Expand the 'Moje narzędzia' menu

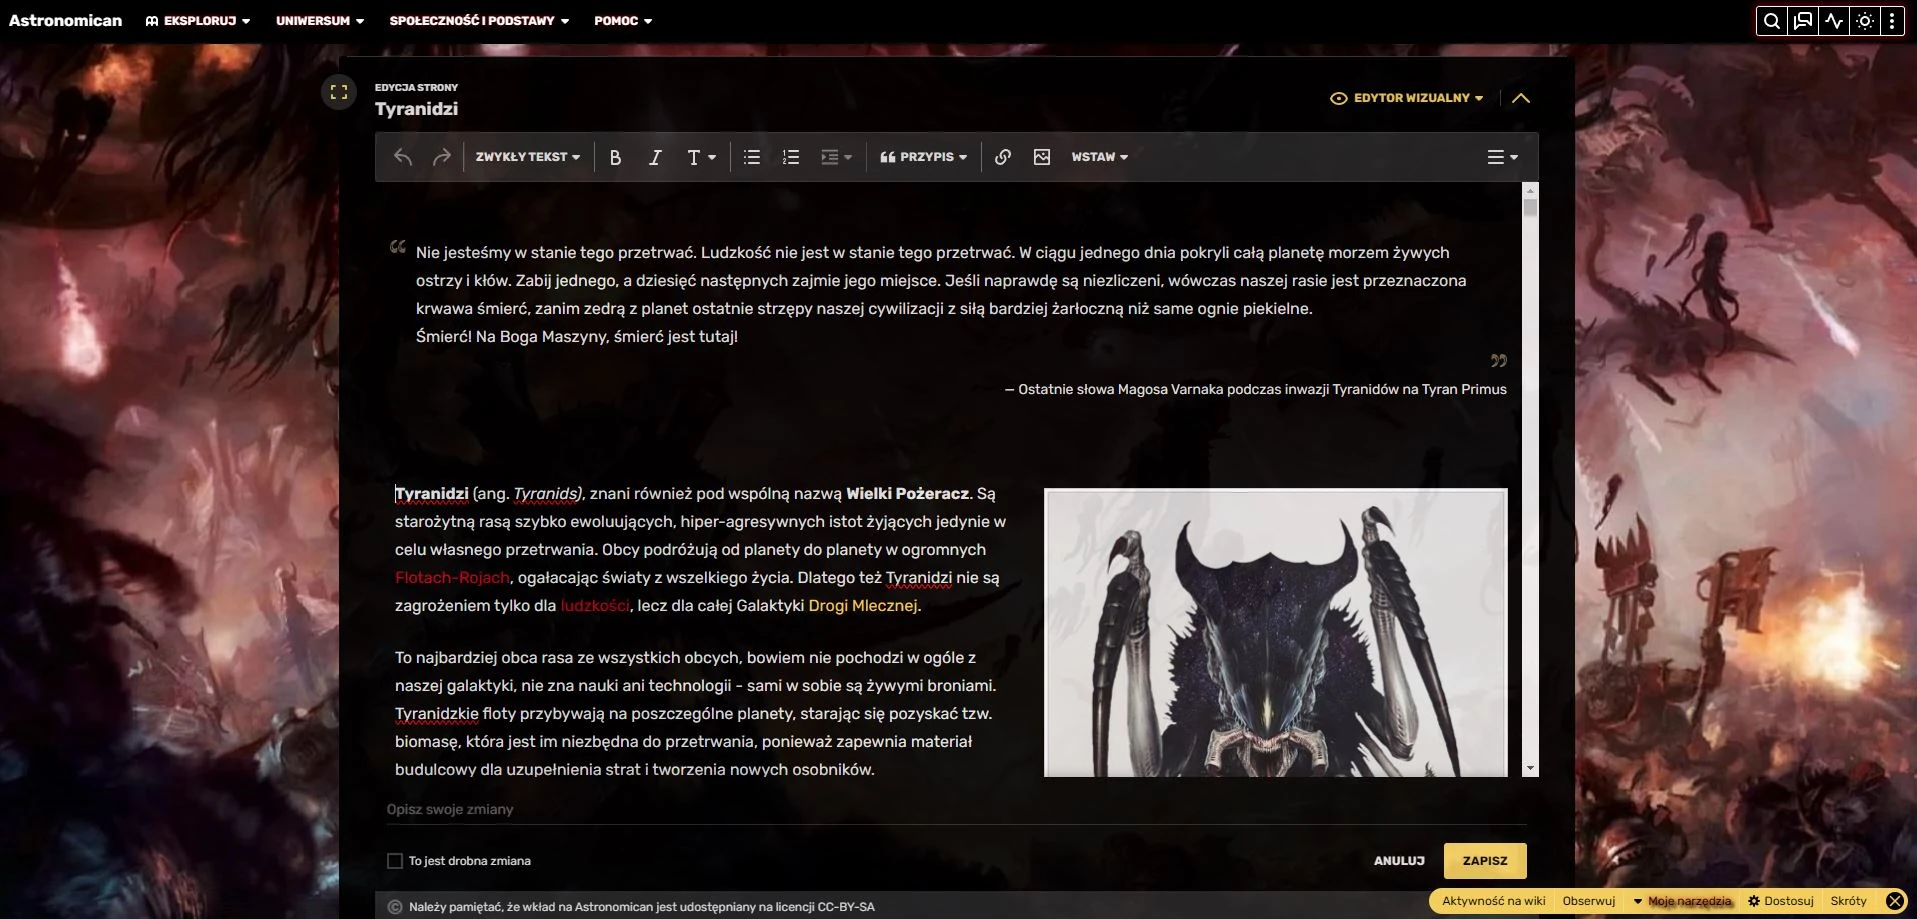(x=1682, y=901)
